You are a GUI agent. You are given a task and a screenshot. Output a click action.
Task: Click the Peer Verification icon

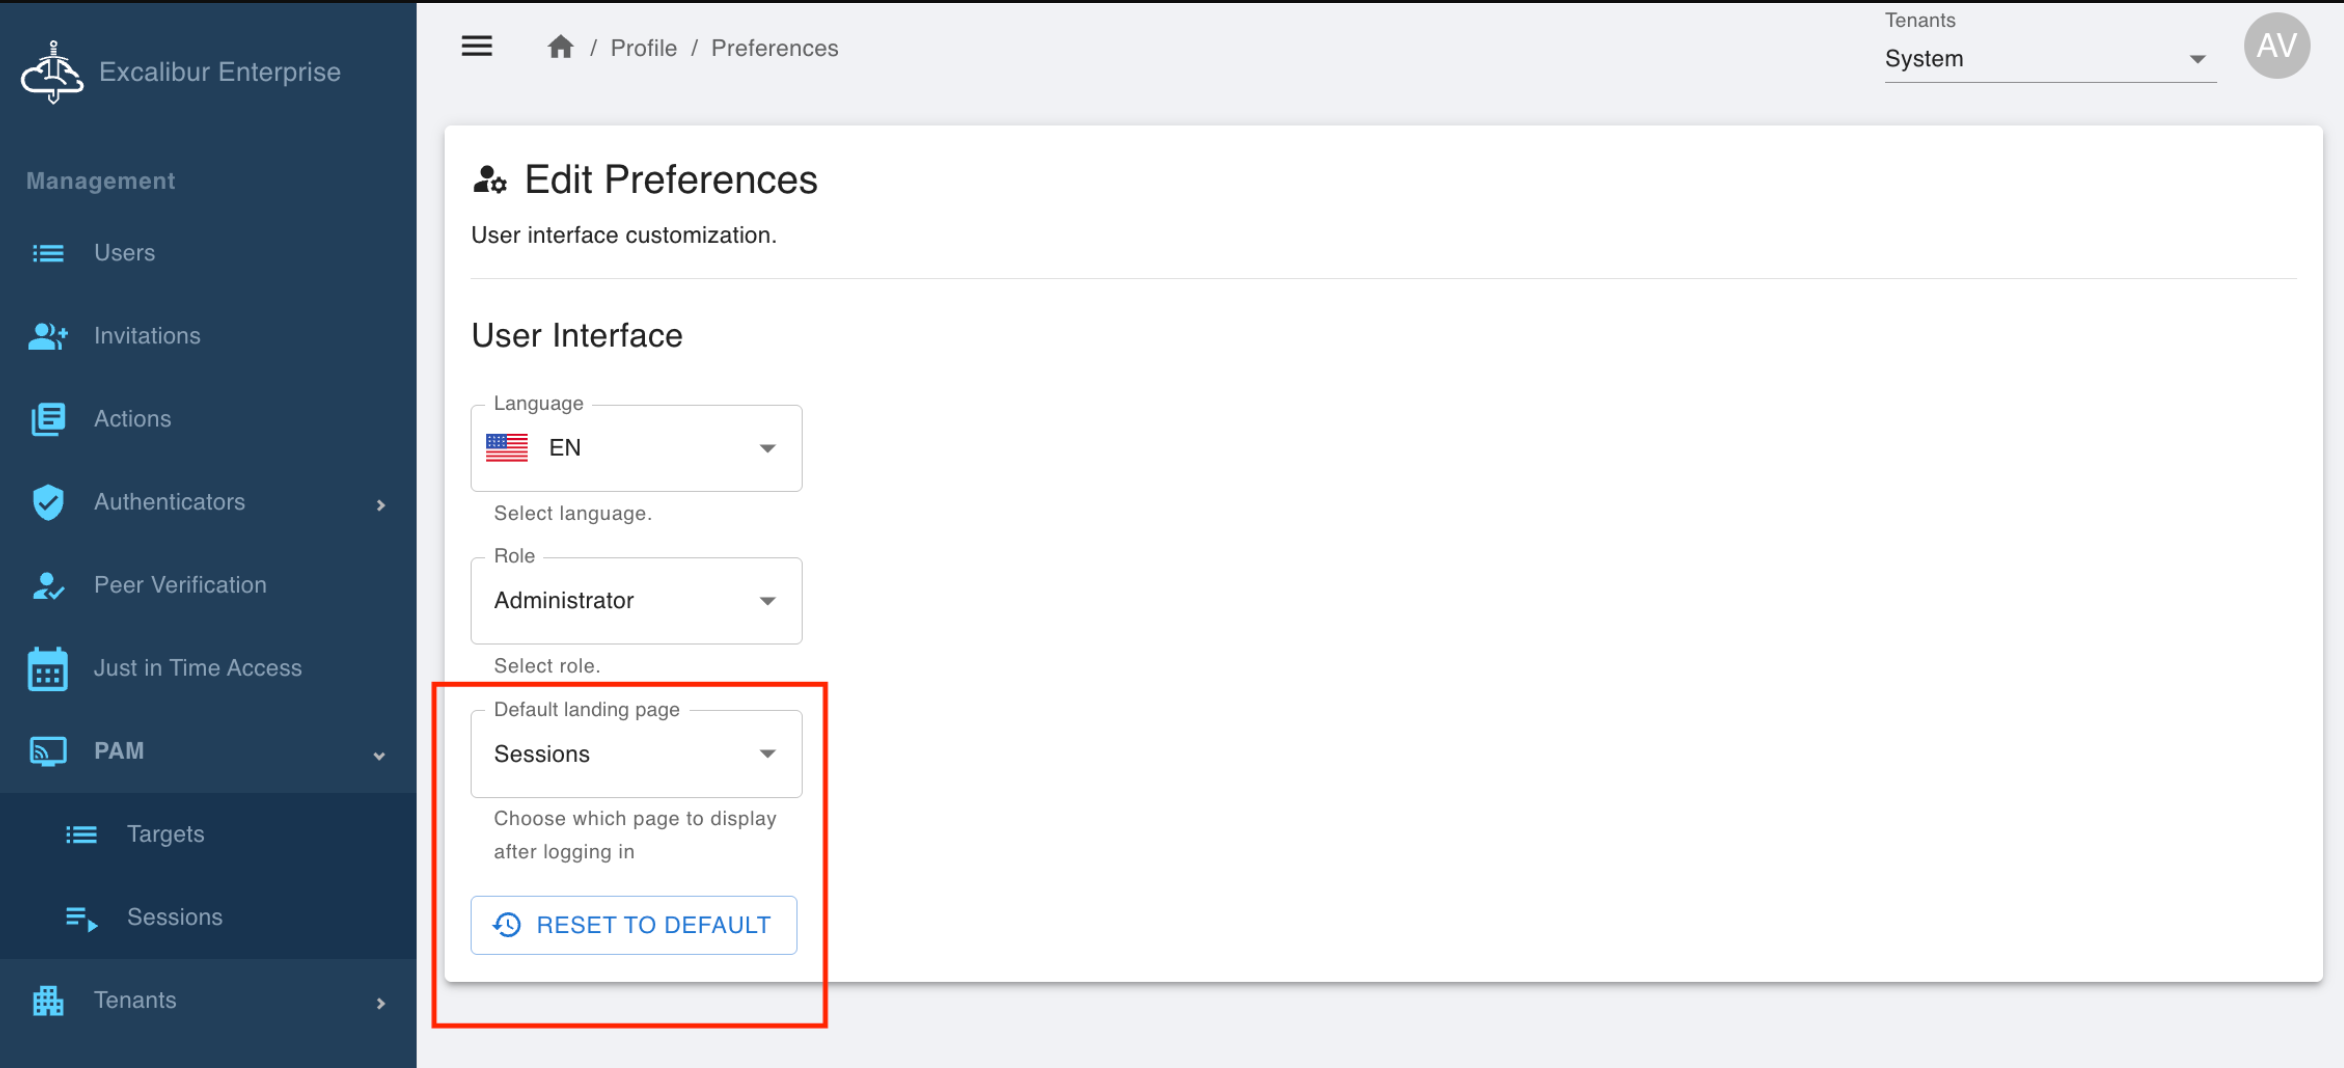(48, 585)
